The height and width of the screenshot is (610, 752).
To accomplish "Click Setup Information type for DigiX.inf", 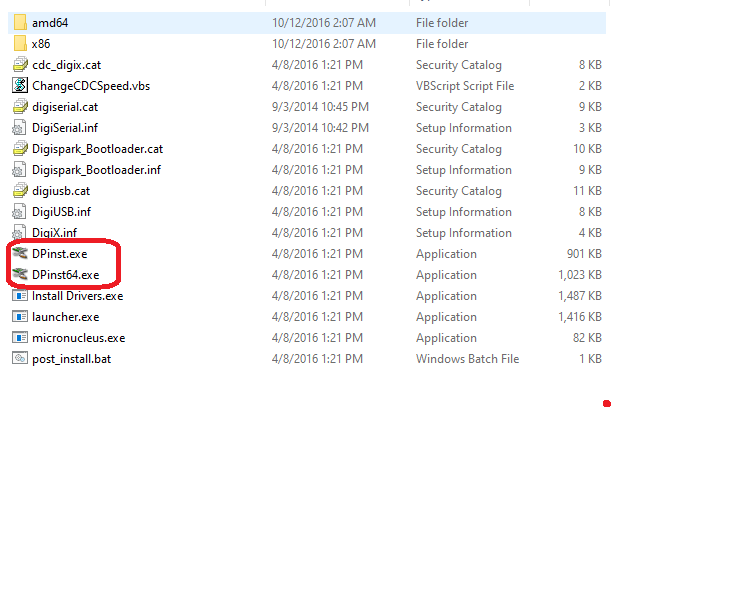I will point(464,233).
